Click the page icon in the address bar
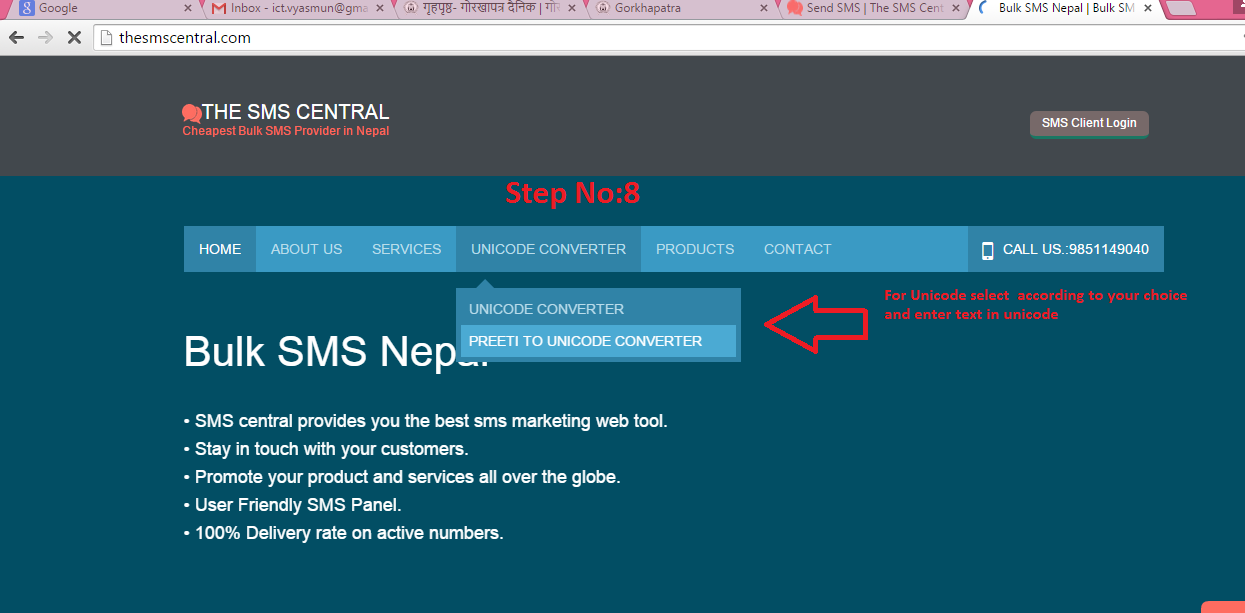This screenshot has height=613, width=1245. (x=106, y=38)
